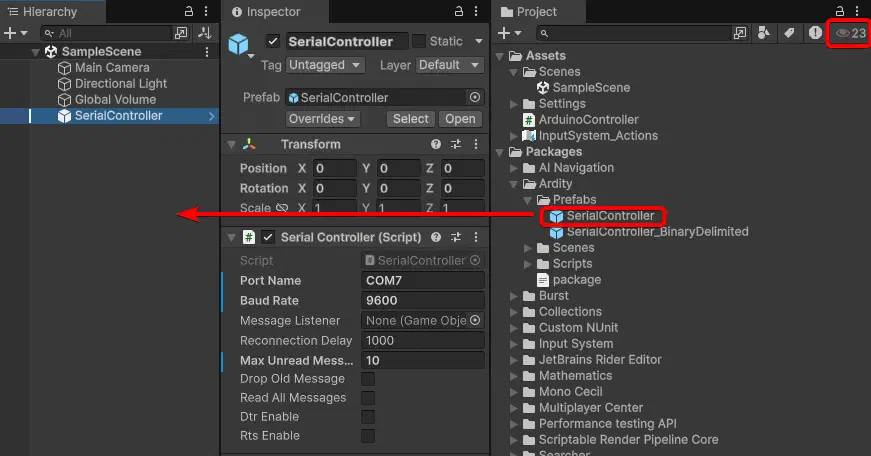The width and height of the screenshot is (871, 456).
Task: Open the Search by Label filter
Action: tap(789, 33)
